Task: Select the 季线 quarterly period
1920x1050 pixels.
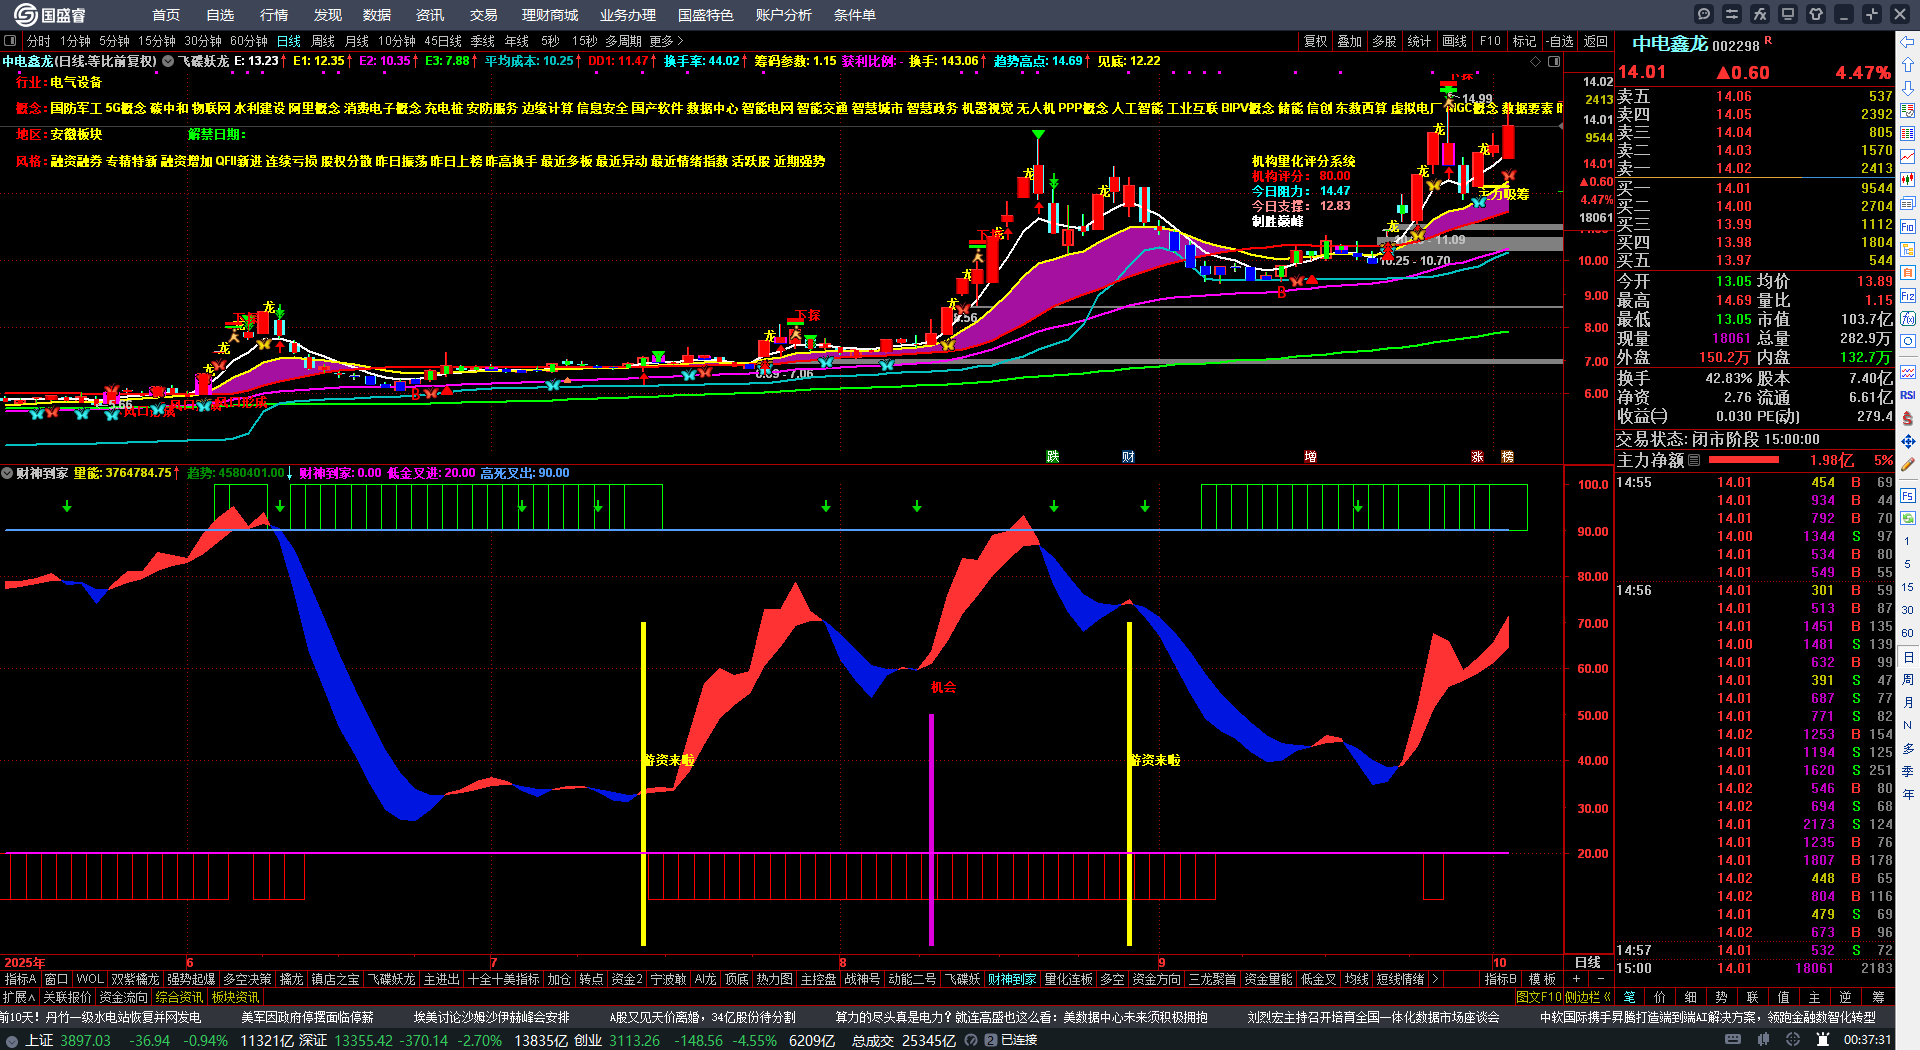Action: coord(483,41)
